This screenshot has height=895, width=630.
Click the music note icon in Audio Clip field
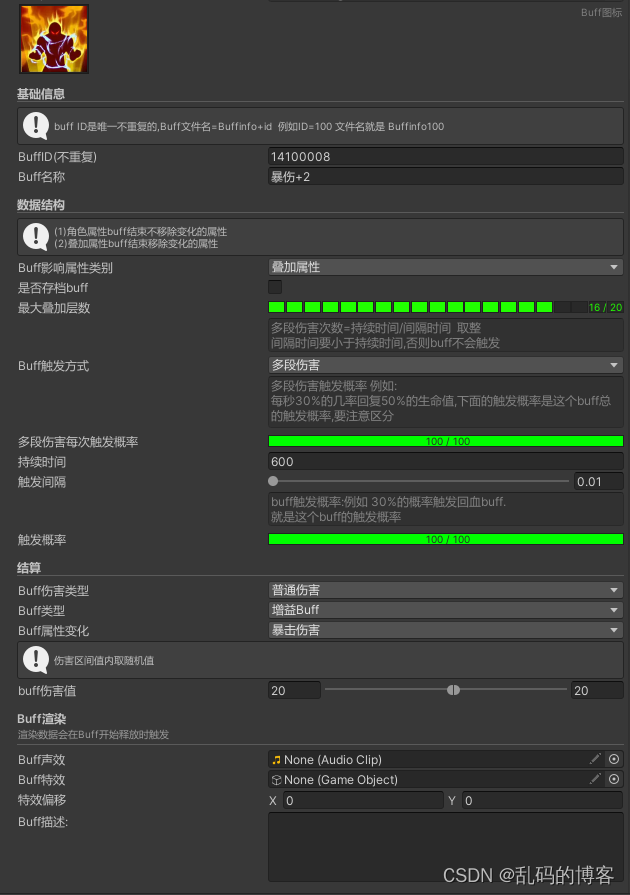277,760
